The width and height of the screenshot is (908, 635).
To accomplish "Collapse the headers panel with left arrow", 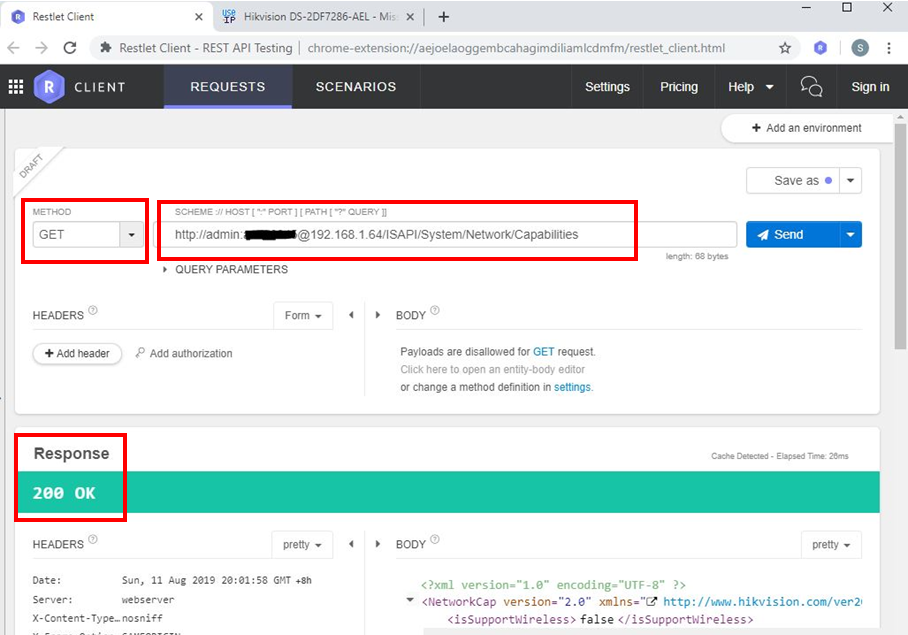I will point(351,315).
